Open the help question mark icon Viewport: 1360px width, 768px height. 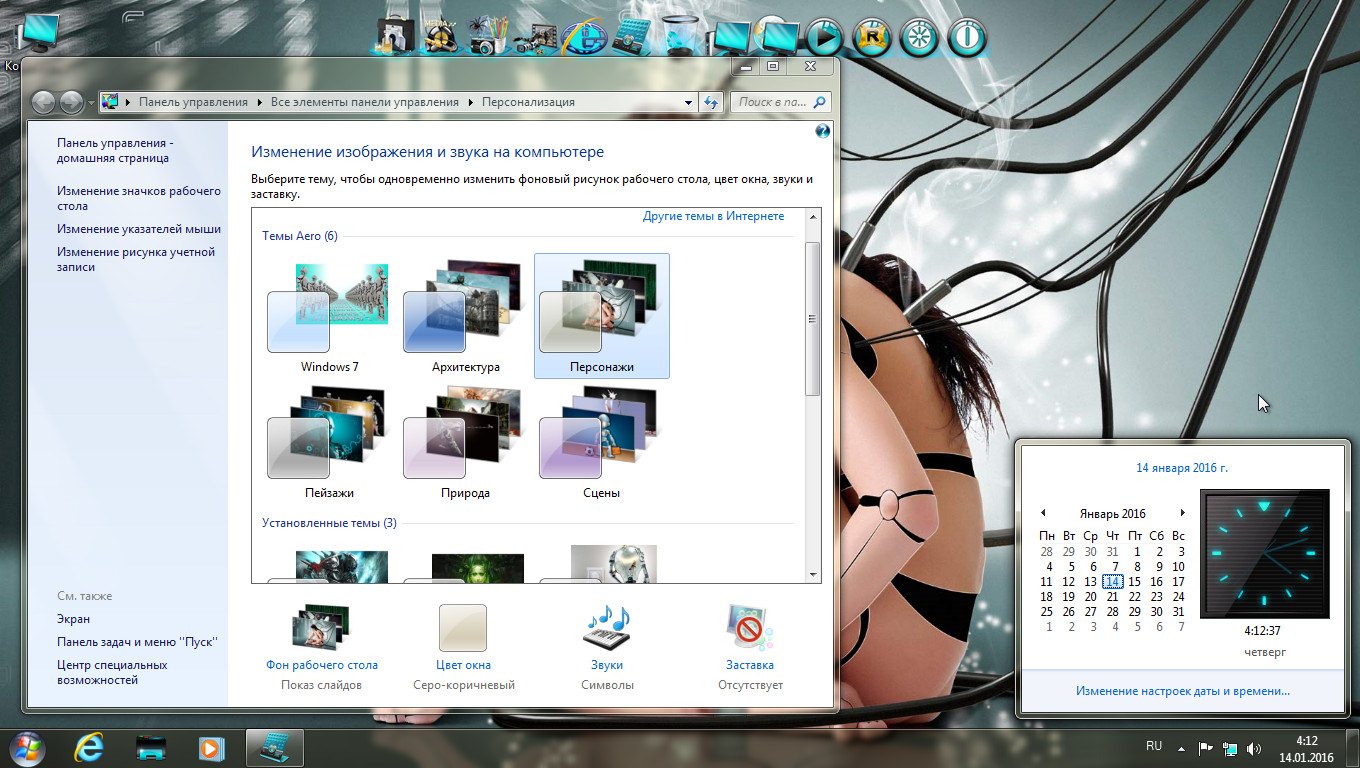pos(822,131)
